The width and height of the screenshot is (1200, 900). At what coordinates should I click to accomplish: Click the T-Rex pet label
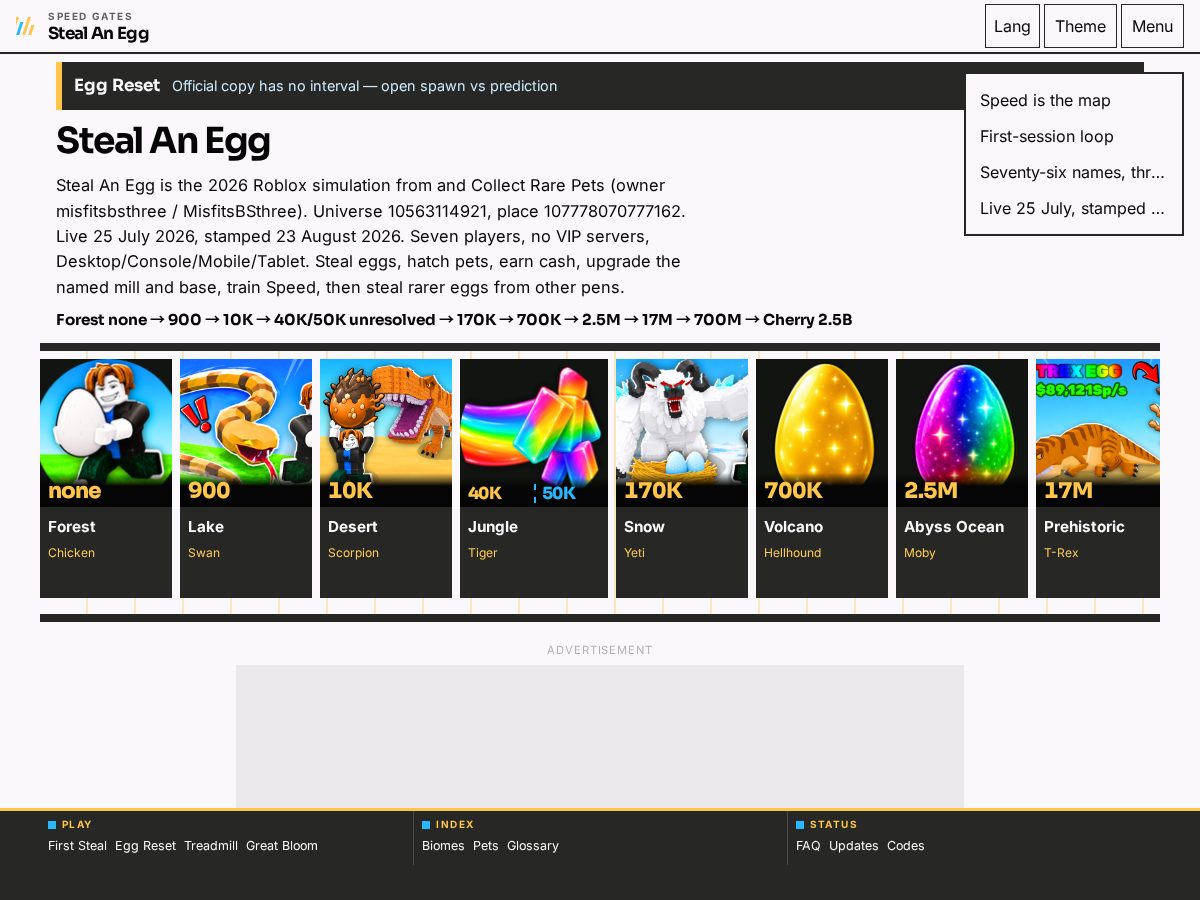1061,553
